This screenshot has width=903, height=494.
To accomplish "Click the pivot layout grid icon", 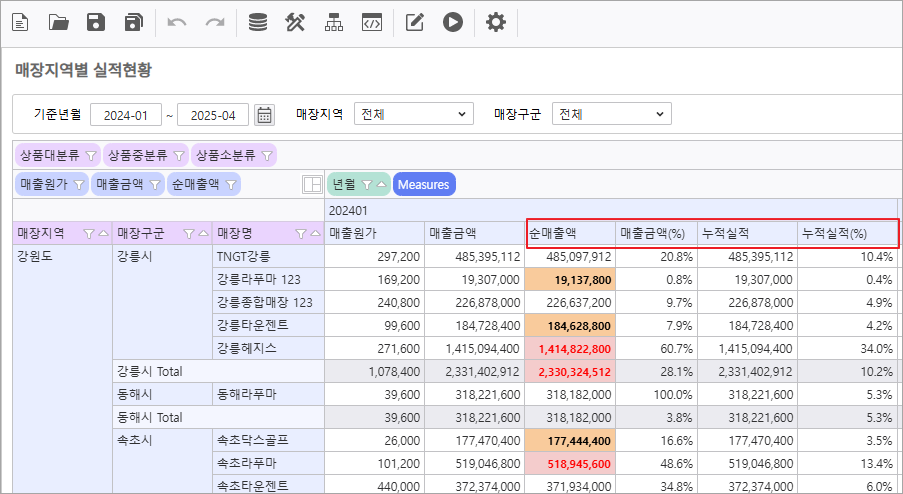I will (x=312, y=184).
